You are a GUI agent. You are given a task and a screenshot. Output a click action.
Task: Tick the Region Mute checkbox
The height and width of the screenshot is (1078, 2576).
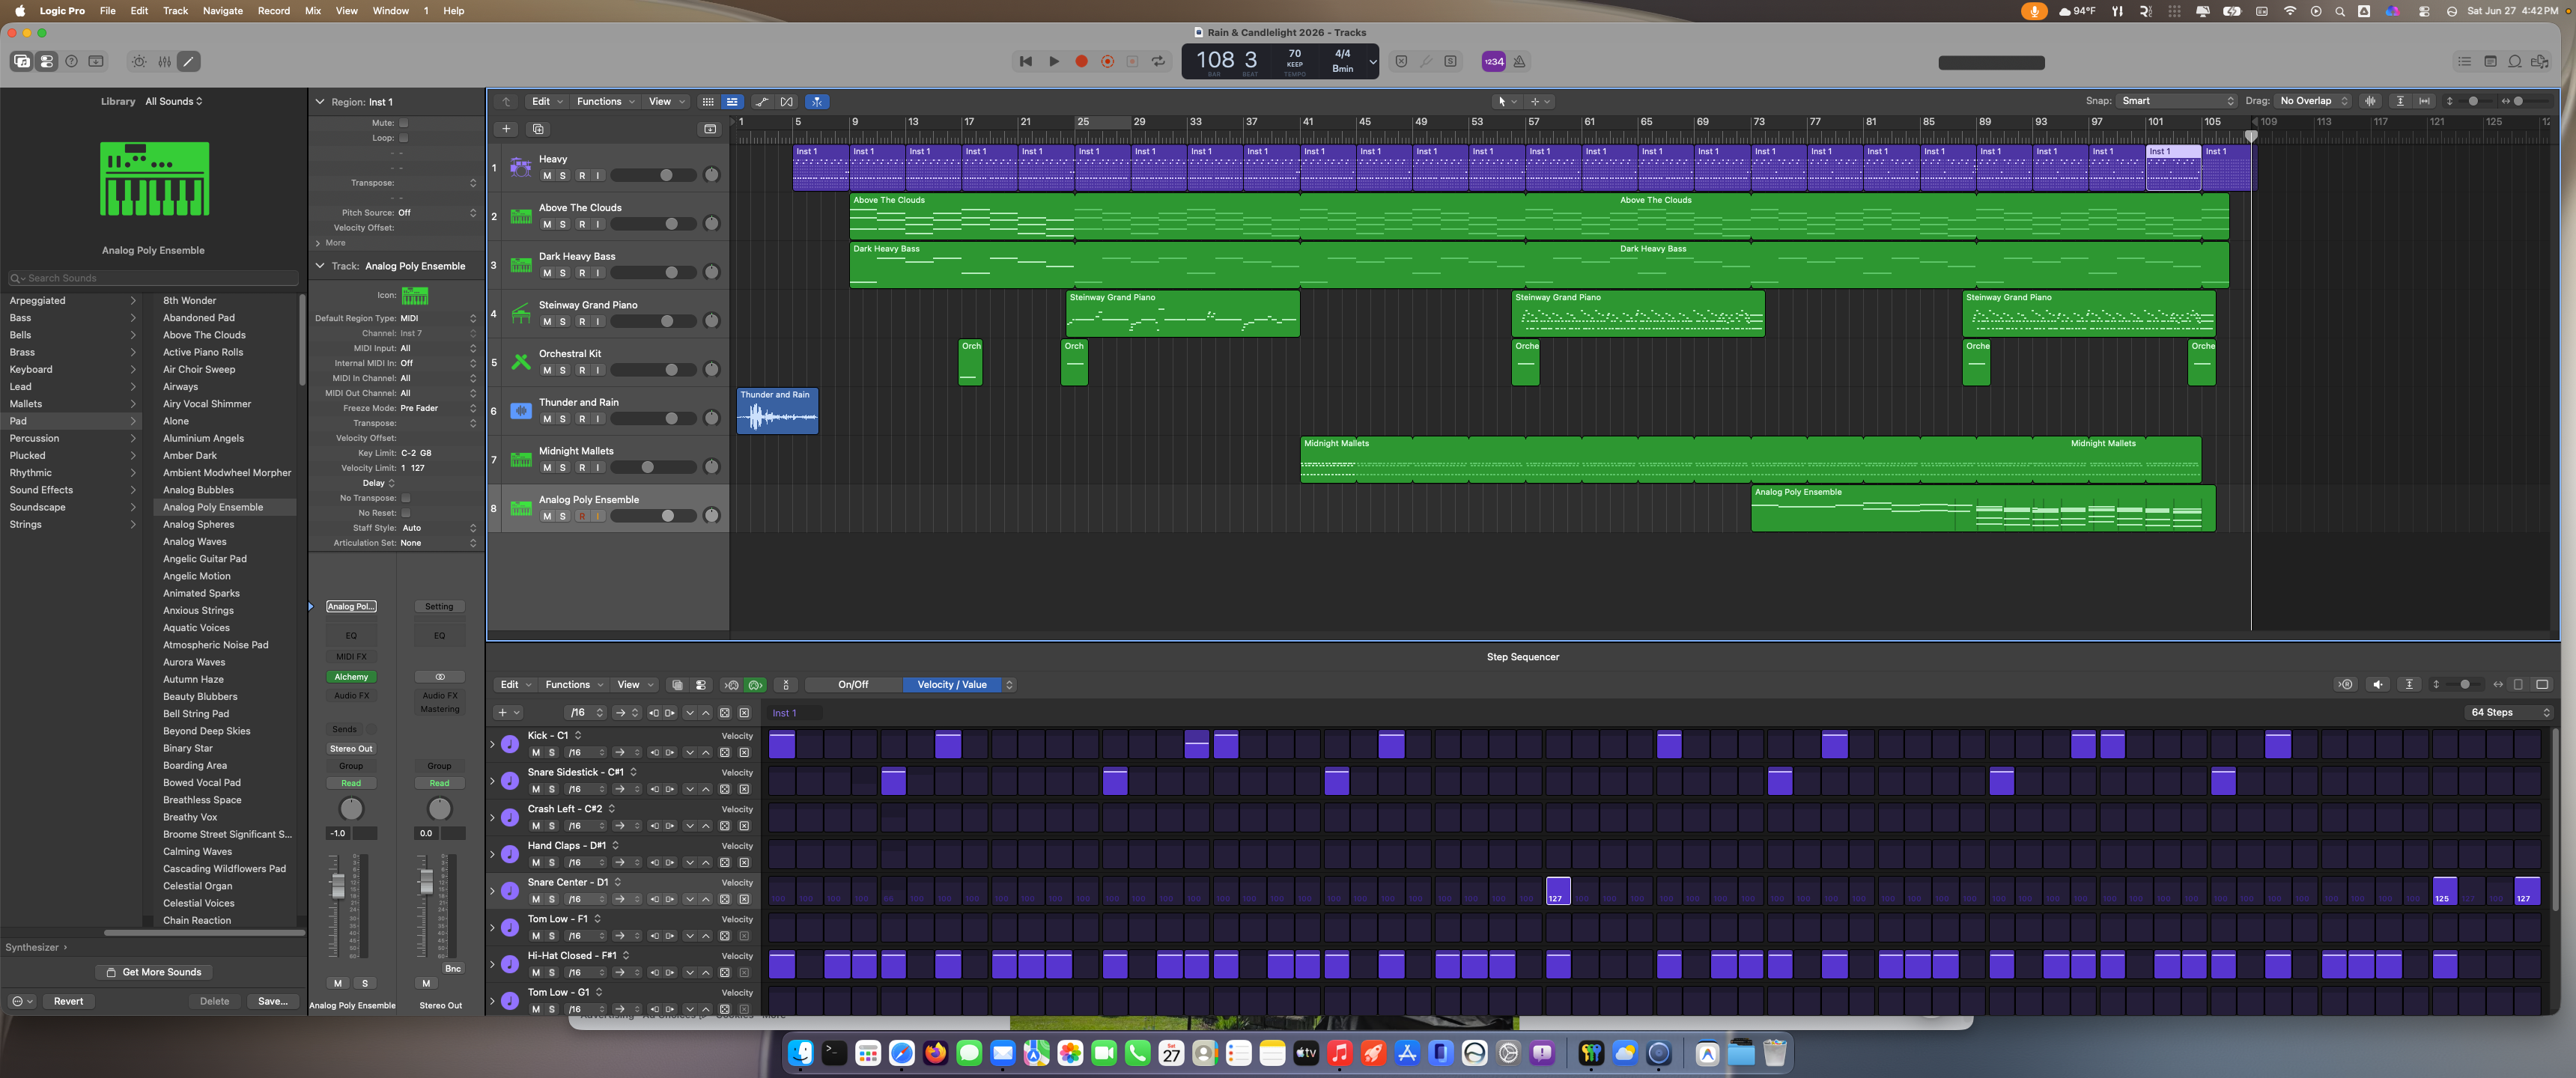[404, 123]
